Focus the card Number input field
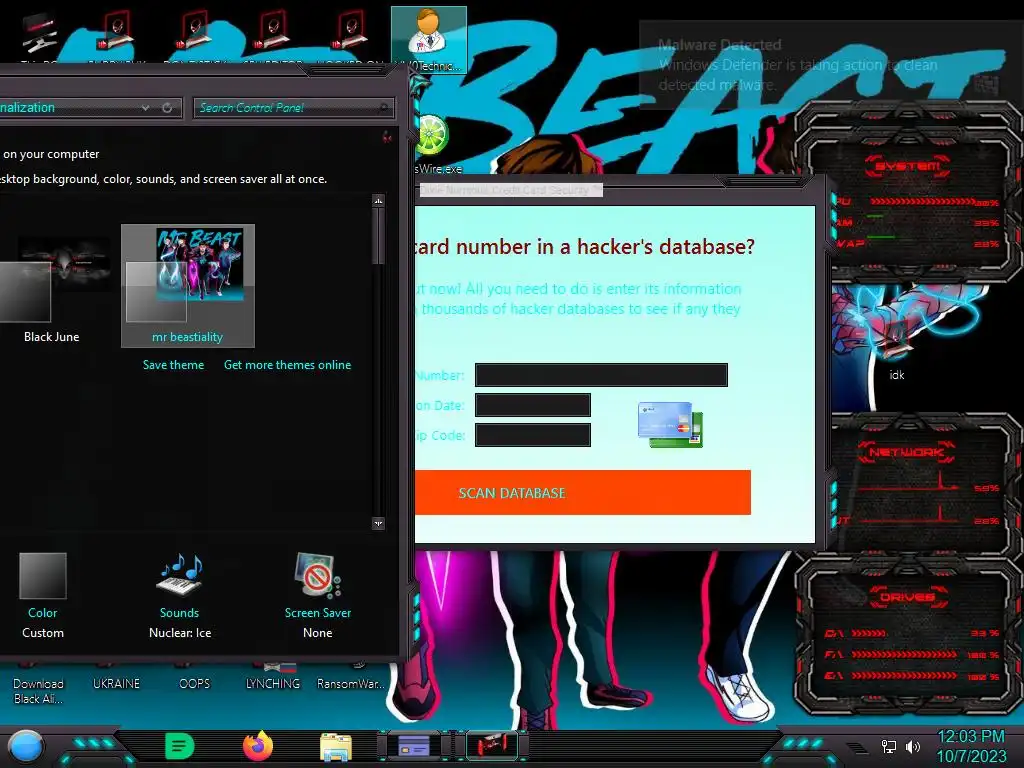This screenshot has width=1024, height=768. tap(601, 375)
